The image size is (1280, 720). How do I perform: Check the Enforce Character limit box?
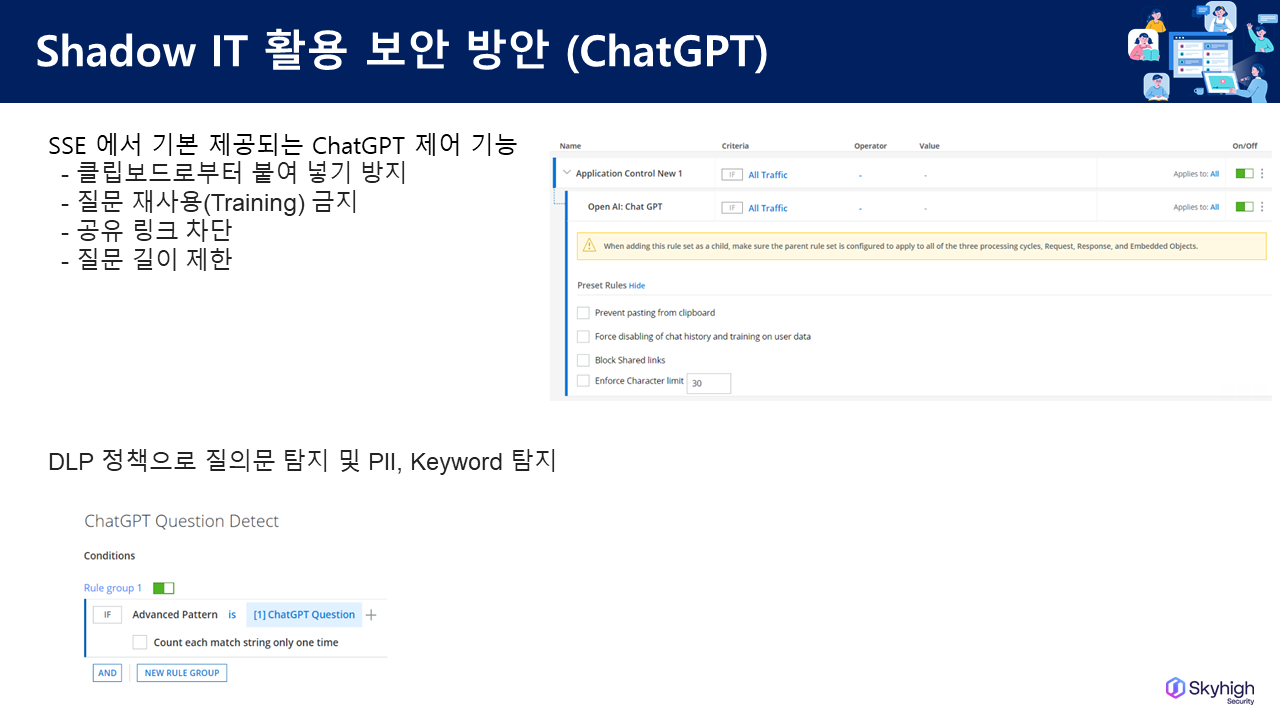tap(584, 381)
